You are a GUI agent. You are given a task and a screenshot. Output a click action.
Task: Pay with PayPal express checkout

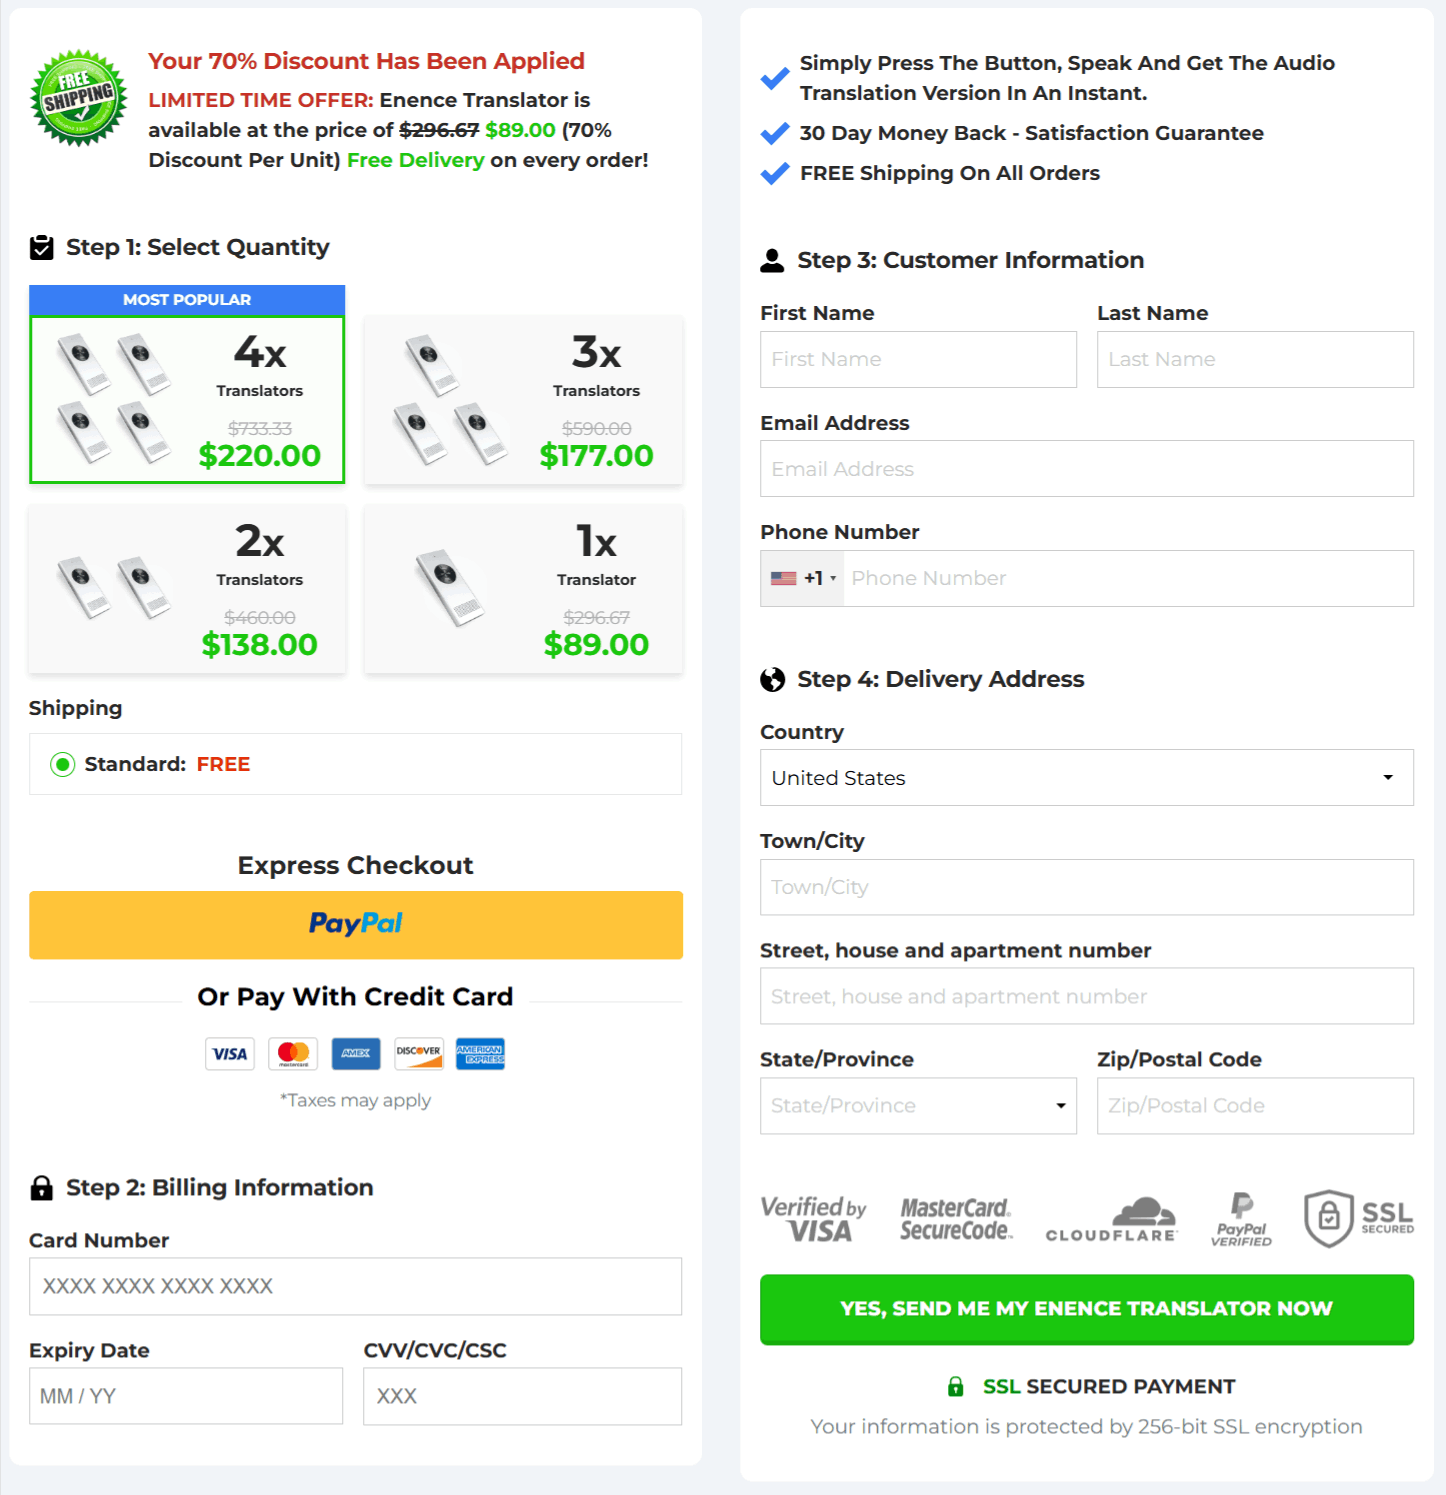tap(355, 924)
